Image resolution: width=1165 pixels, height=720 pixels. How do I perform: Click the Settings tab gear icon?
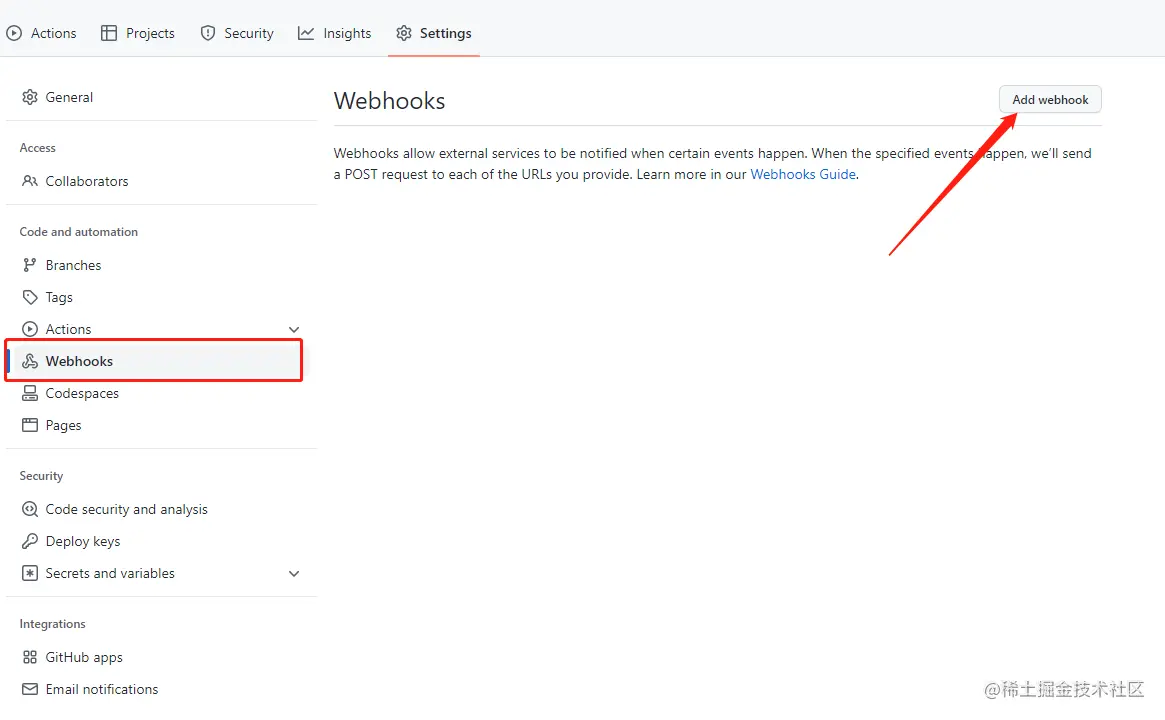pyautogui.click(x=403, y=33)
